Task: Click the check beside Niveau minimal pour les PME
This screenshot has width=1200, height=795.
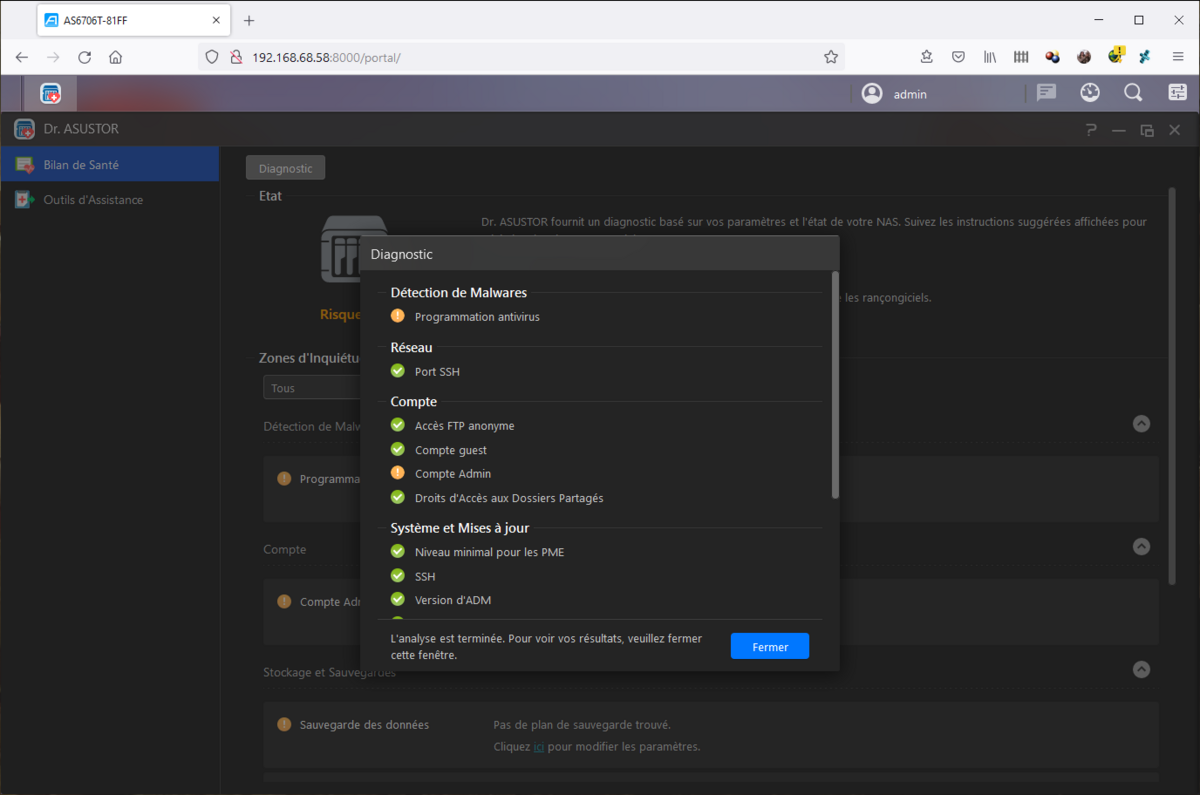Action: pos(398,551)
